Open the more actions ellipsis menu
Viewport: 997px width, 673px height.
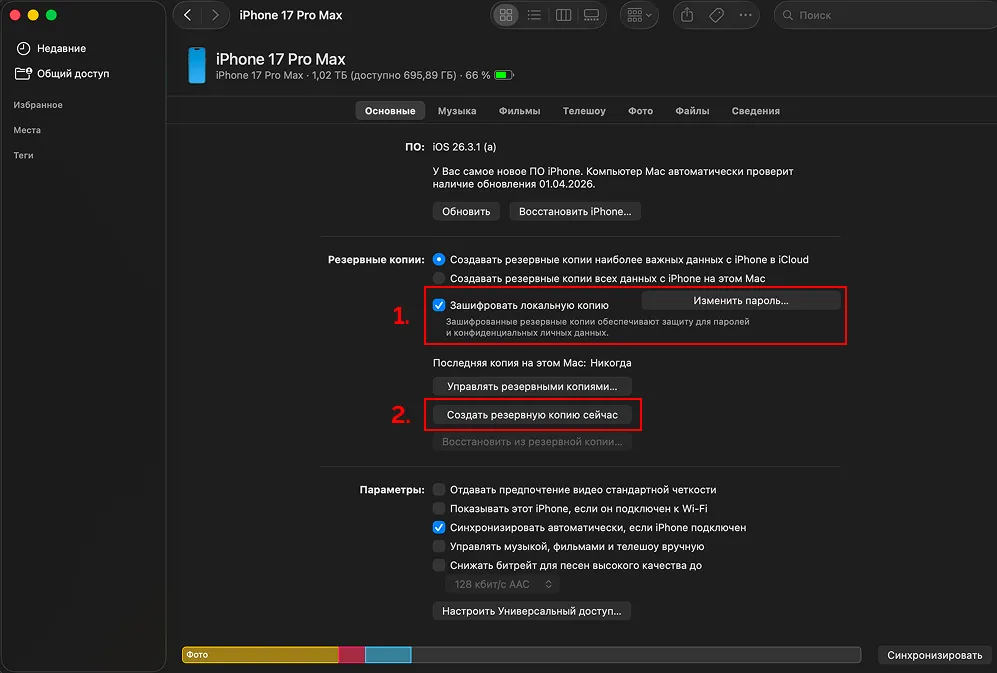click(745, 15)
